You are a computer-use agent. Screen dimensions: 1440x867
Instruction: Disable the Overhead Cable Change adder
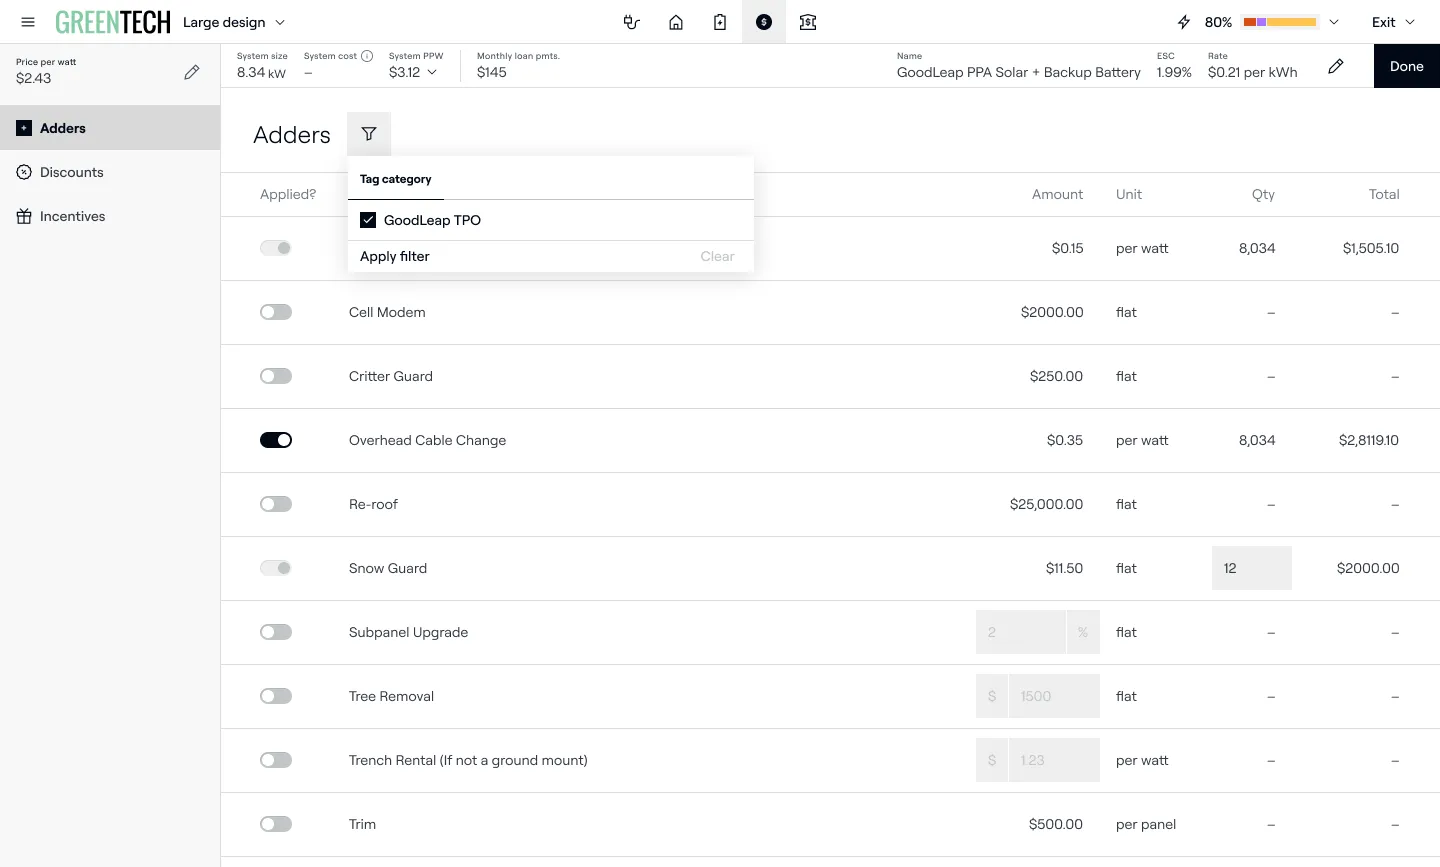click(x=276, y=440)
